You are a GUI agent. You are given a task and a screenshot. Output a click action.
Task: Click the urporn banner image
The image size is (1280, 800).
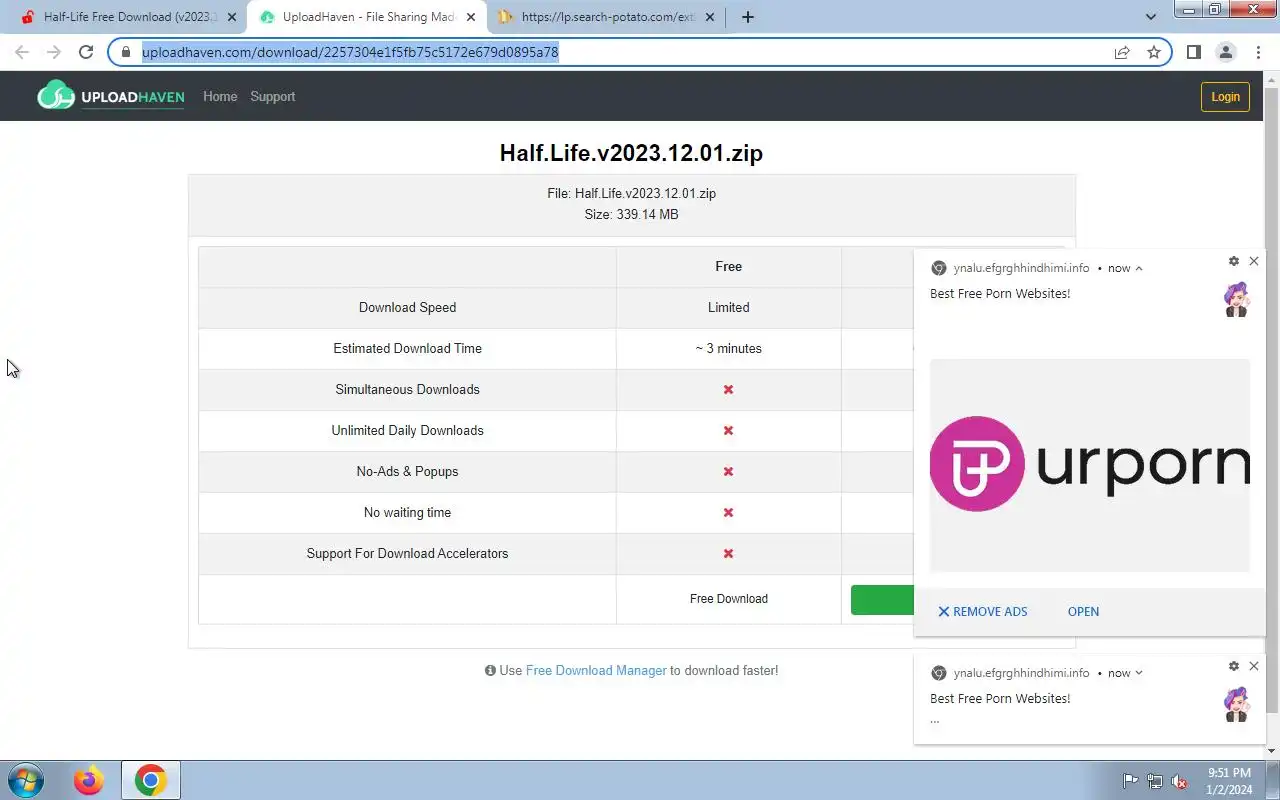coord(1089,465)
